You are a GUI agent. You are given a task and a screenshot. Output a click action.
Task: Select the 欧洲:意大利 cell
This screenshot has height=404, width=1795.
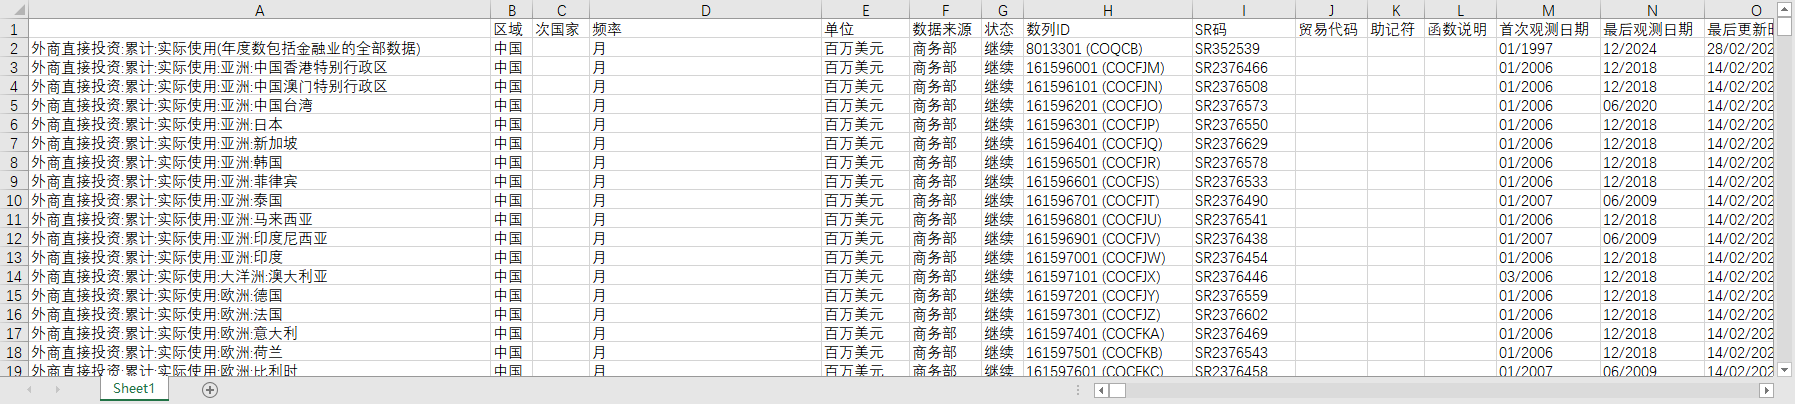[260, 333]
